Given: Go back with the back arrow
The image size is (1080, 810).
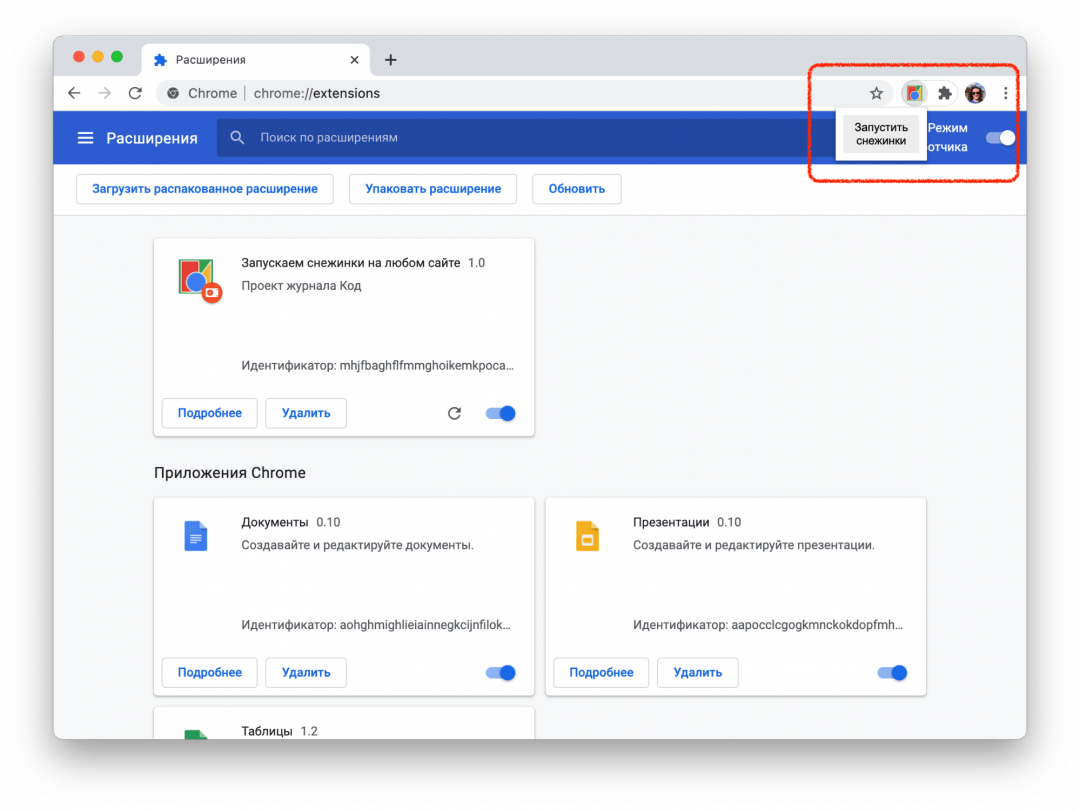Looking at the screenshot, I should (74, 93).
